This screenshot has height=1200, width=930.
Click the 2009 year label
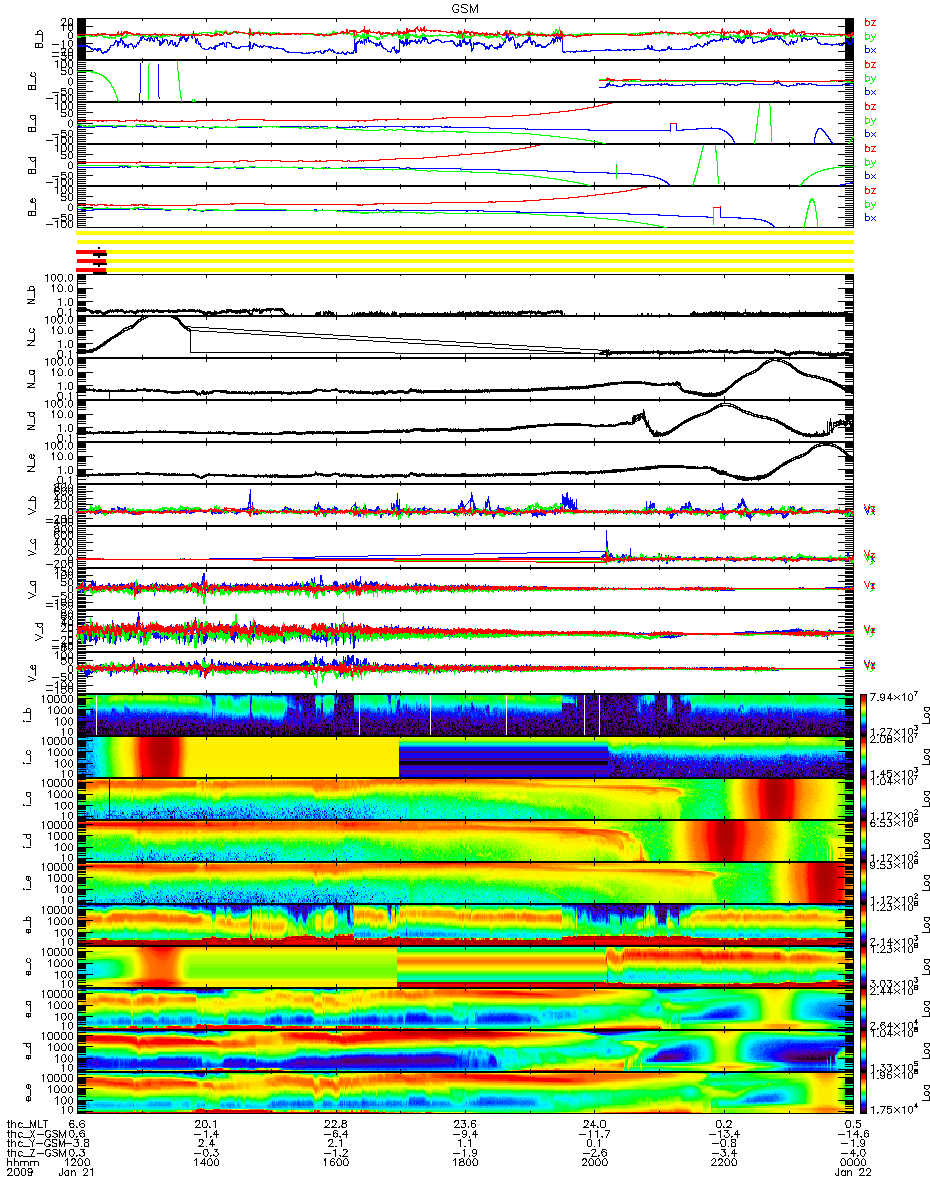(19, 1172)
